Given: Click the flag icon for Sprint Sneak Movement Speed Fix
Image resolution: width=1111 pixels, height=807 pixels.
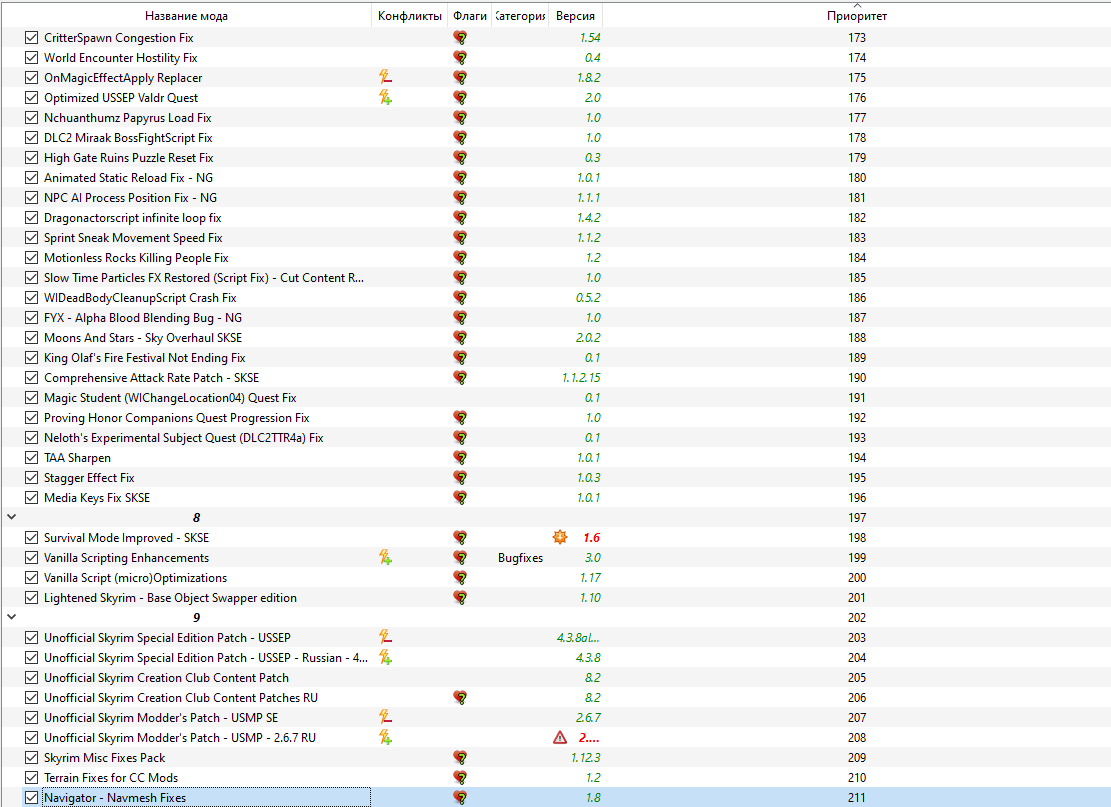Looking at the screenshot, I should 461,237.
